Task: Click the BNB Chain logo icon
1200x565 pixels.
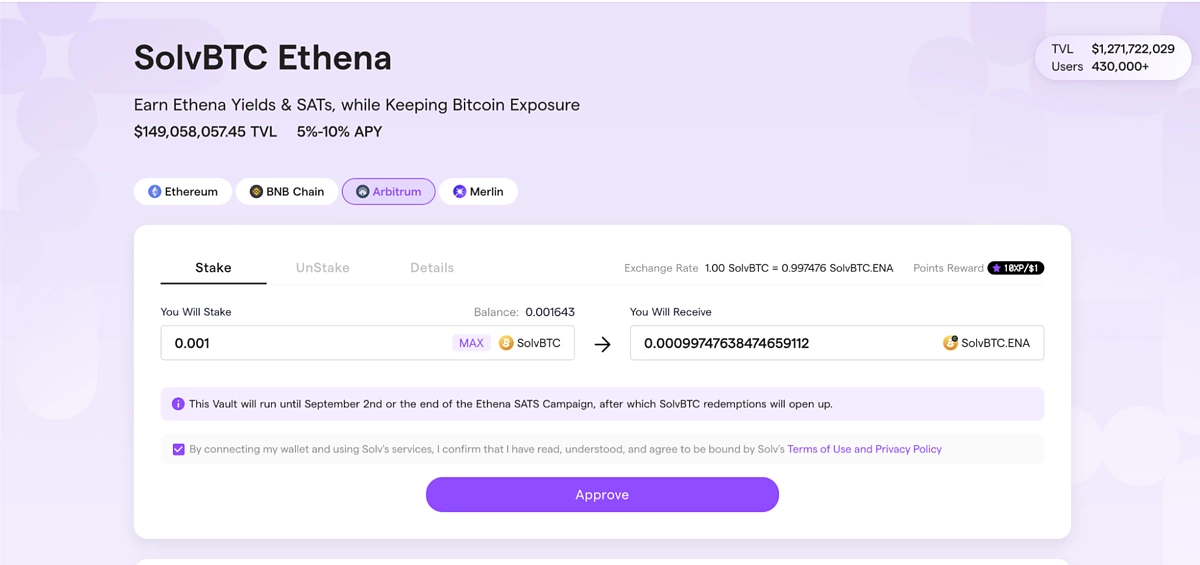Action: 256,191
